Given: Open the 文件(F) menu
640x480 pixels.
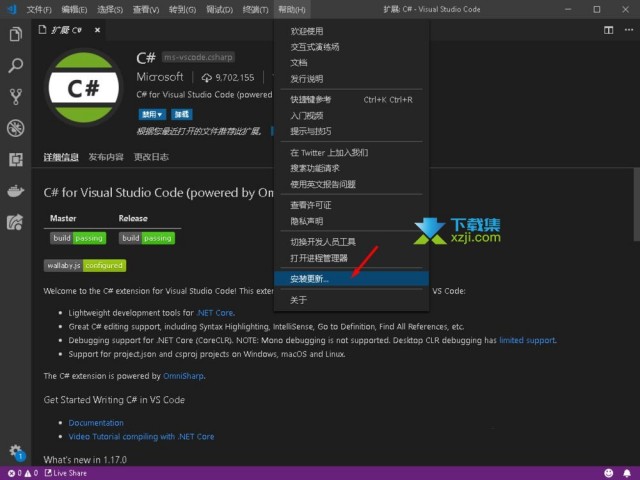Looking at the screenshot, I should (39, 9).
